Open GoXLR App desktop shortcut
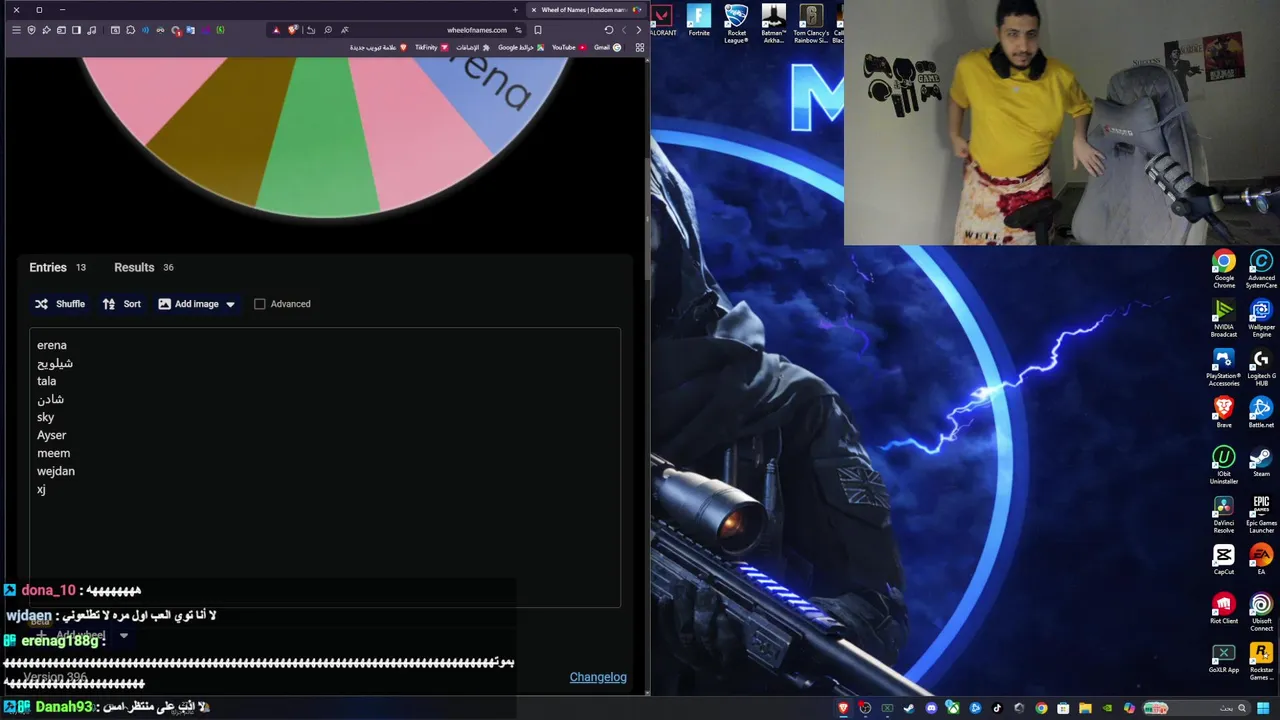 (1224, 658)
